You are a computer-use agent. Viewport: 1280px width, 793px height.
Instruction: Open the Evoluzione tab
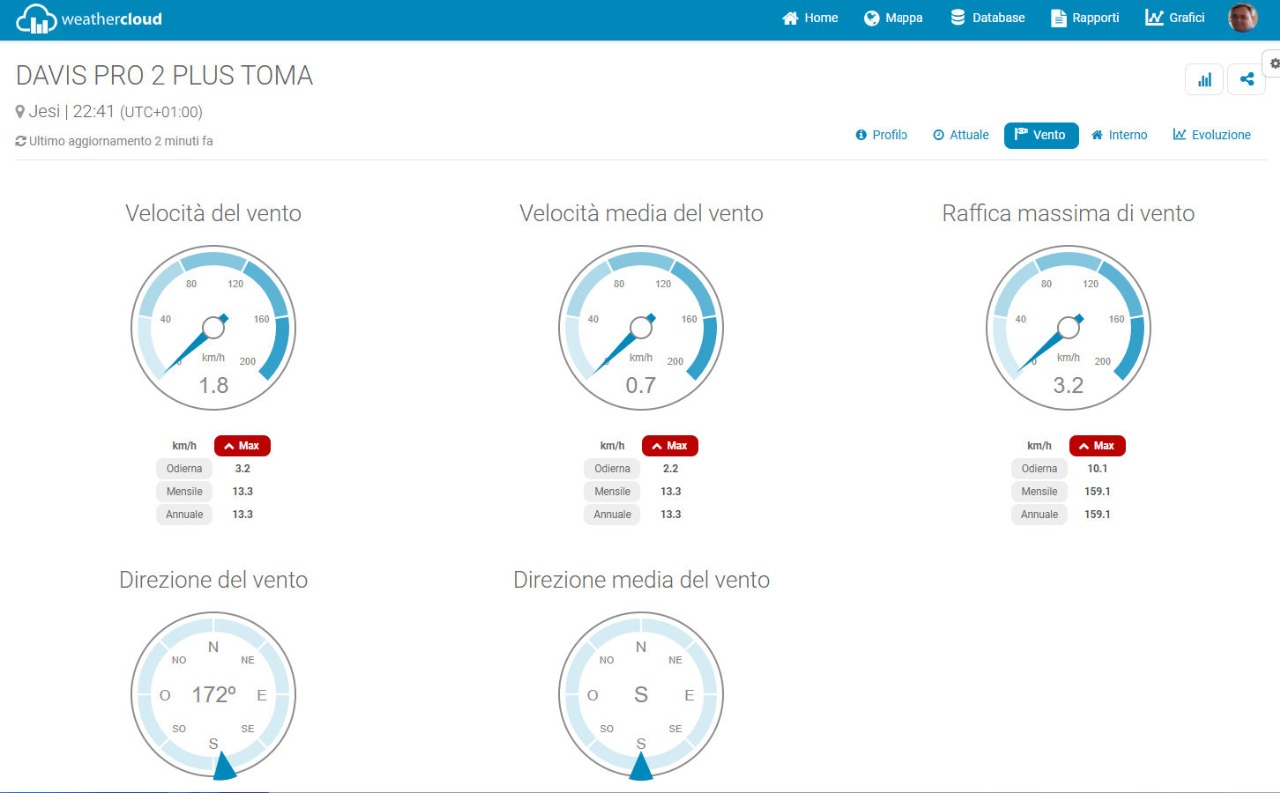(x=1212, y=135)
